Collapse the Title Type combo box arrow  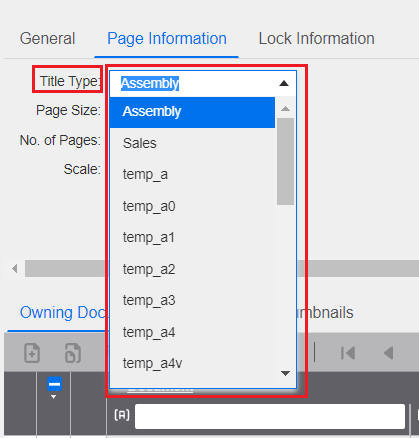(x=284, y=83)
